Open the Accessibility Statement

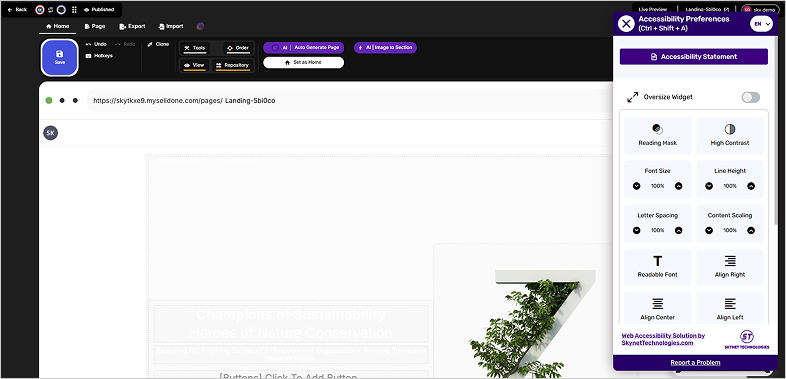pyautogui.click(x=694, y=57)
